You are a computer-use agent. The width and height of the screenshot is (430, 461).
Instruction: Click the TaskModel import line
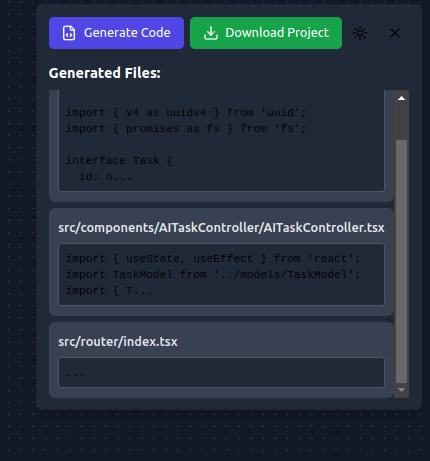213,275
